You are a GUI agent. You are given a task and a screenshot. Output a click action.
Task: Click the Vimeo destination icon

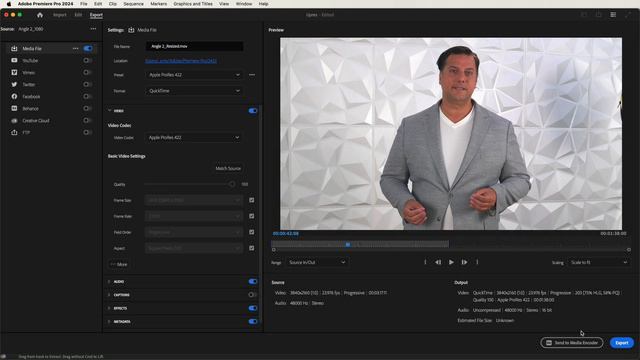click(14, 72)
